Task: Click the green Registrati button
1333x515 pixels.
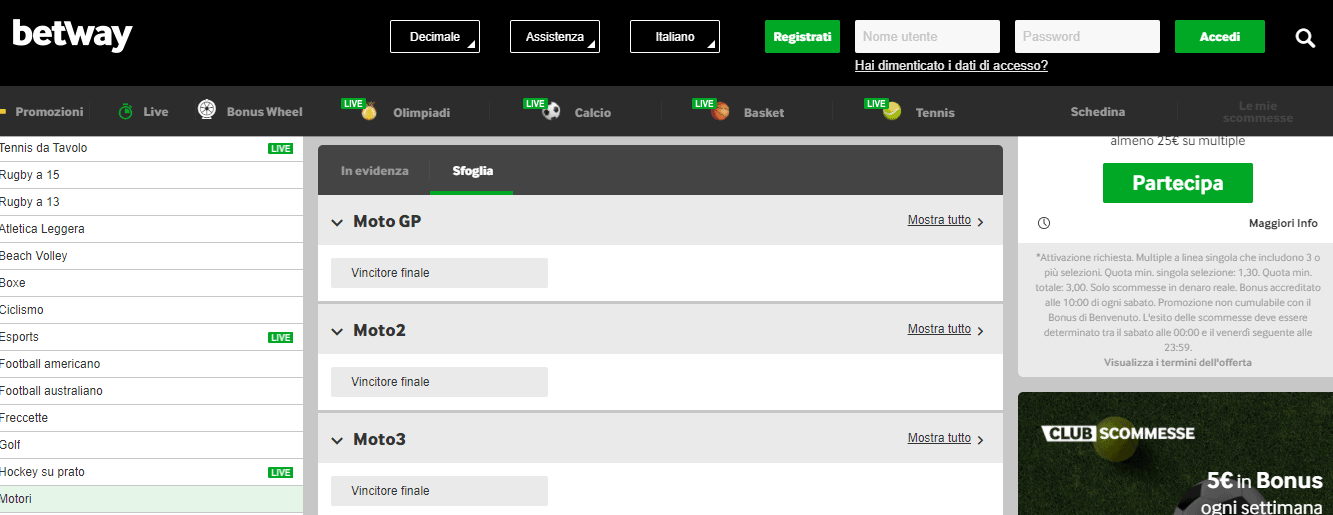Action: coord(802,36)
